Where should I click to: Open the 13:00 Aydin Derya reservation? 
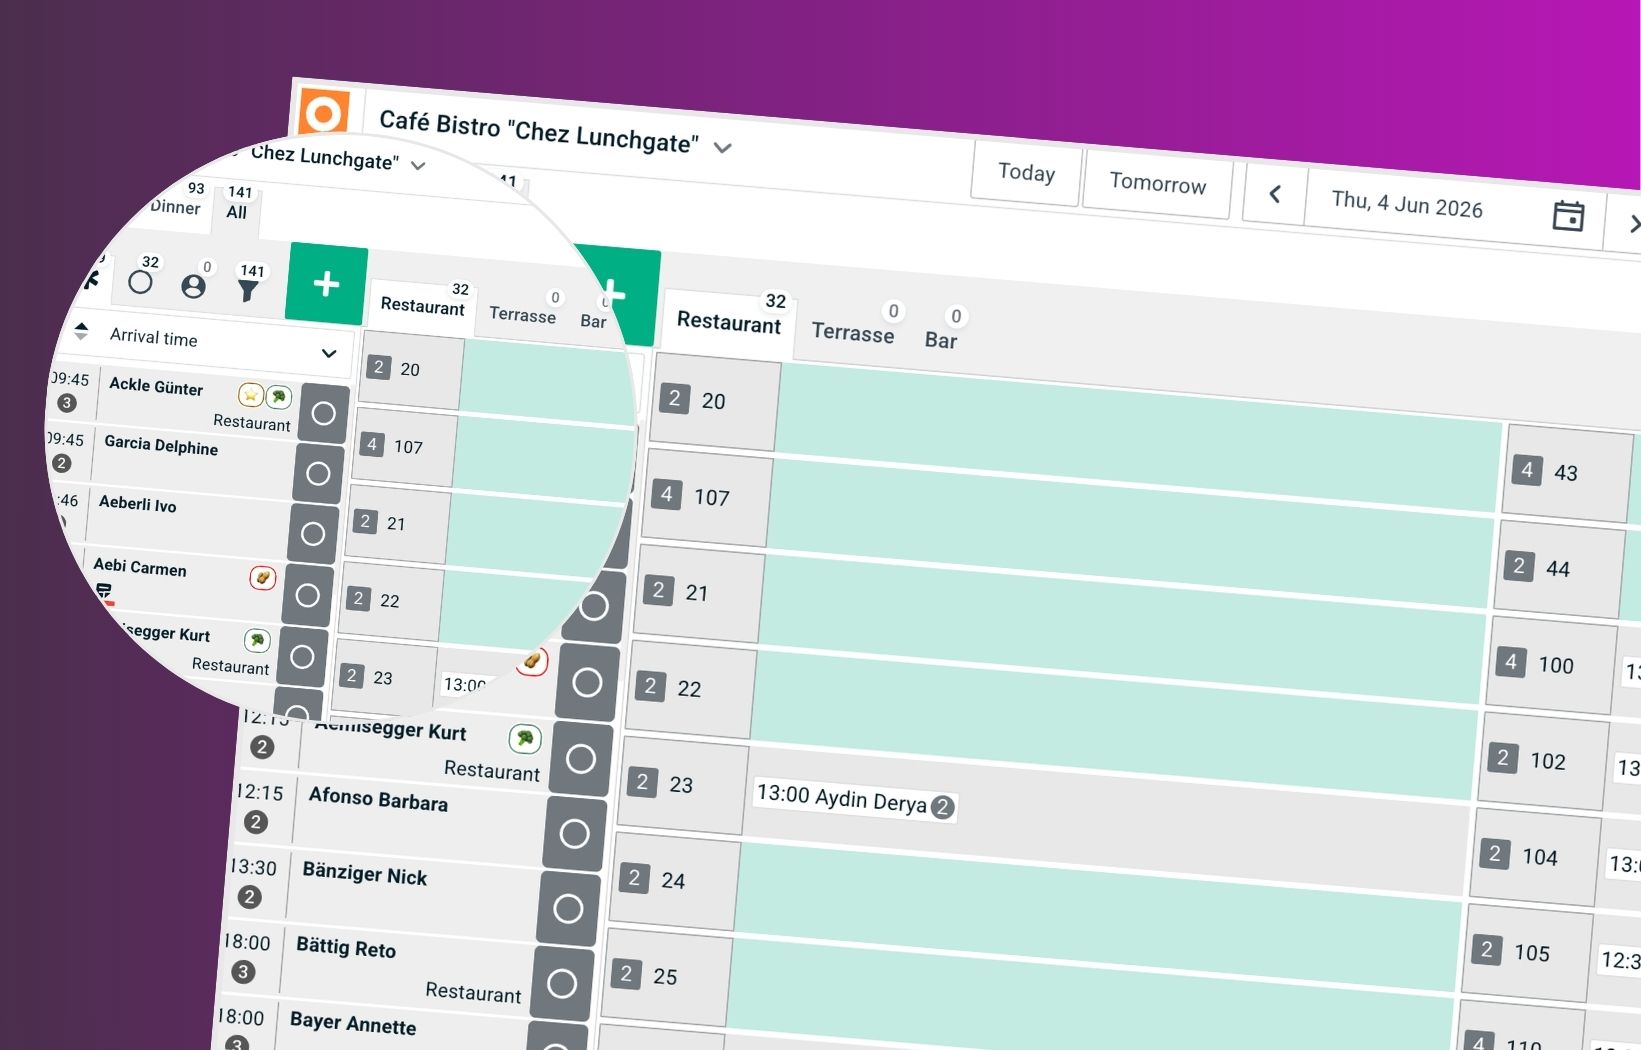pyautogui.click(x=855, y=800)
